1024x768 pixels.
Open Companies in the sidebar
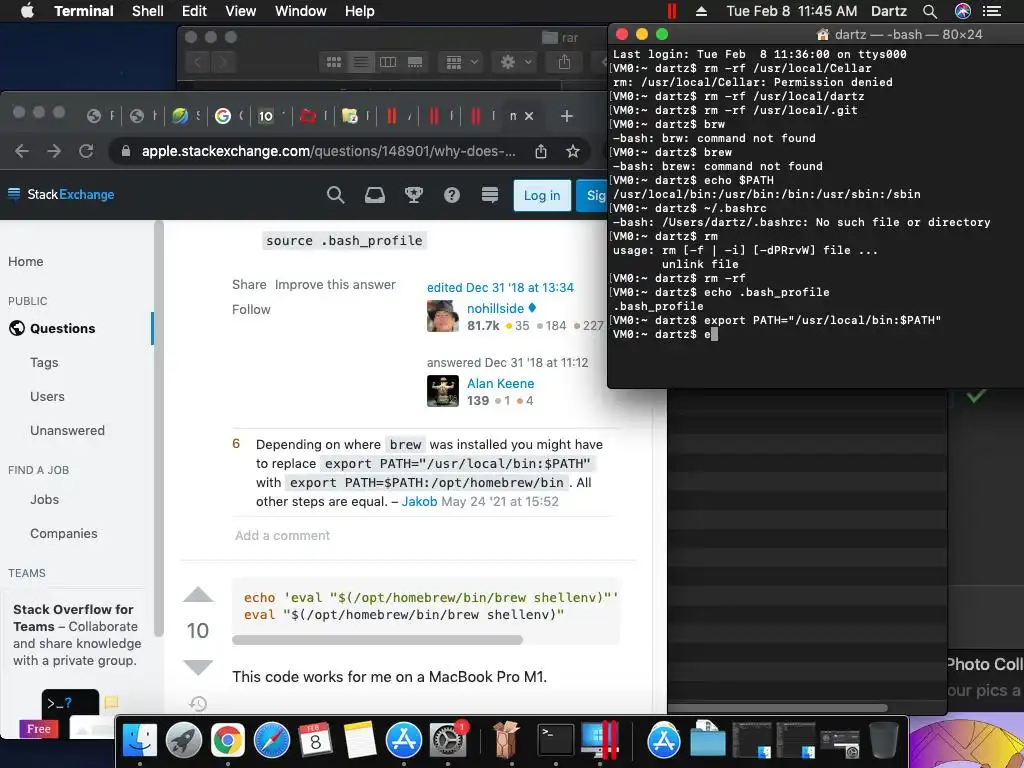tap(63, 534)
